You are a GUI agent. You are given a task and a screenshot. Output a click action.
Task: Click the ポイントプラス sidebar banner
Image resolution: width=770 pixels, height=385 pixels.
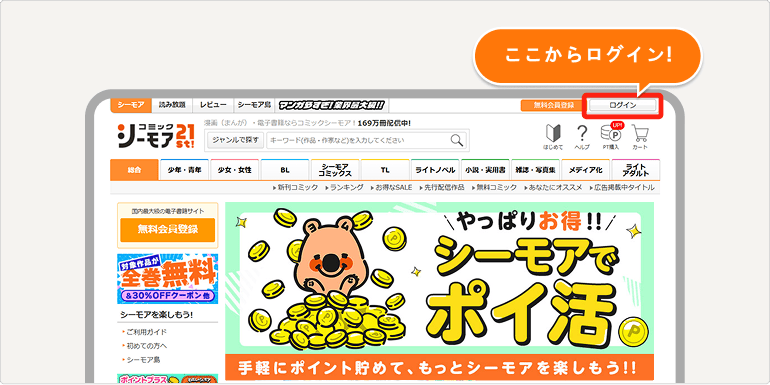point(167,379)
